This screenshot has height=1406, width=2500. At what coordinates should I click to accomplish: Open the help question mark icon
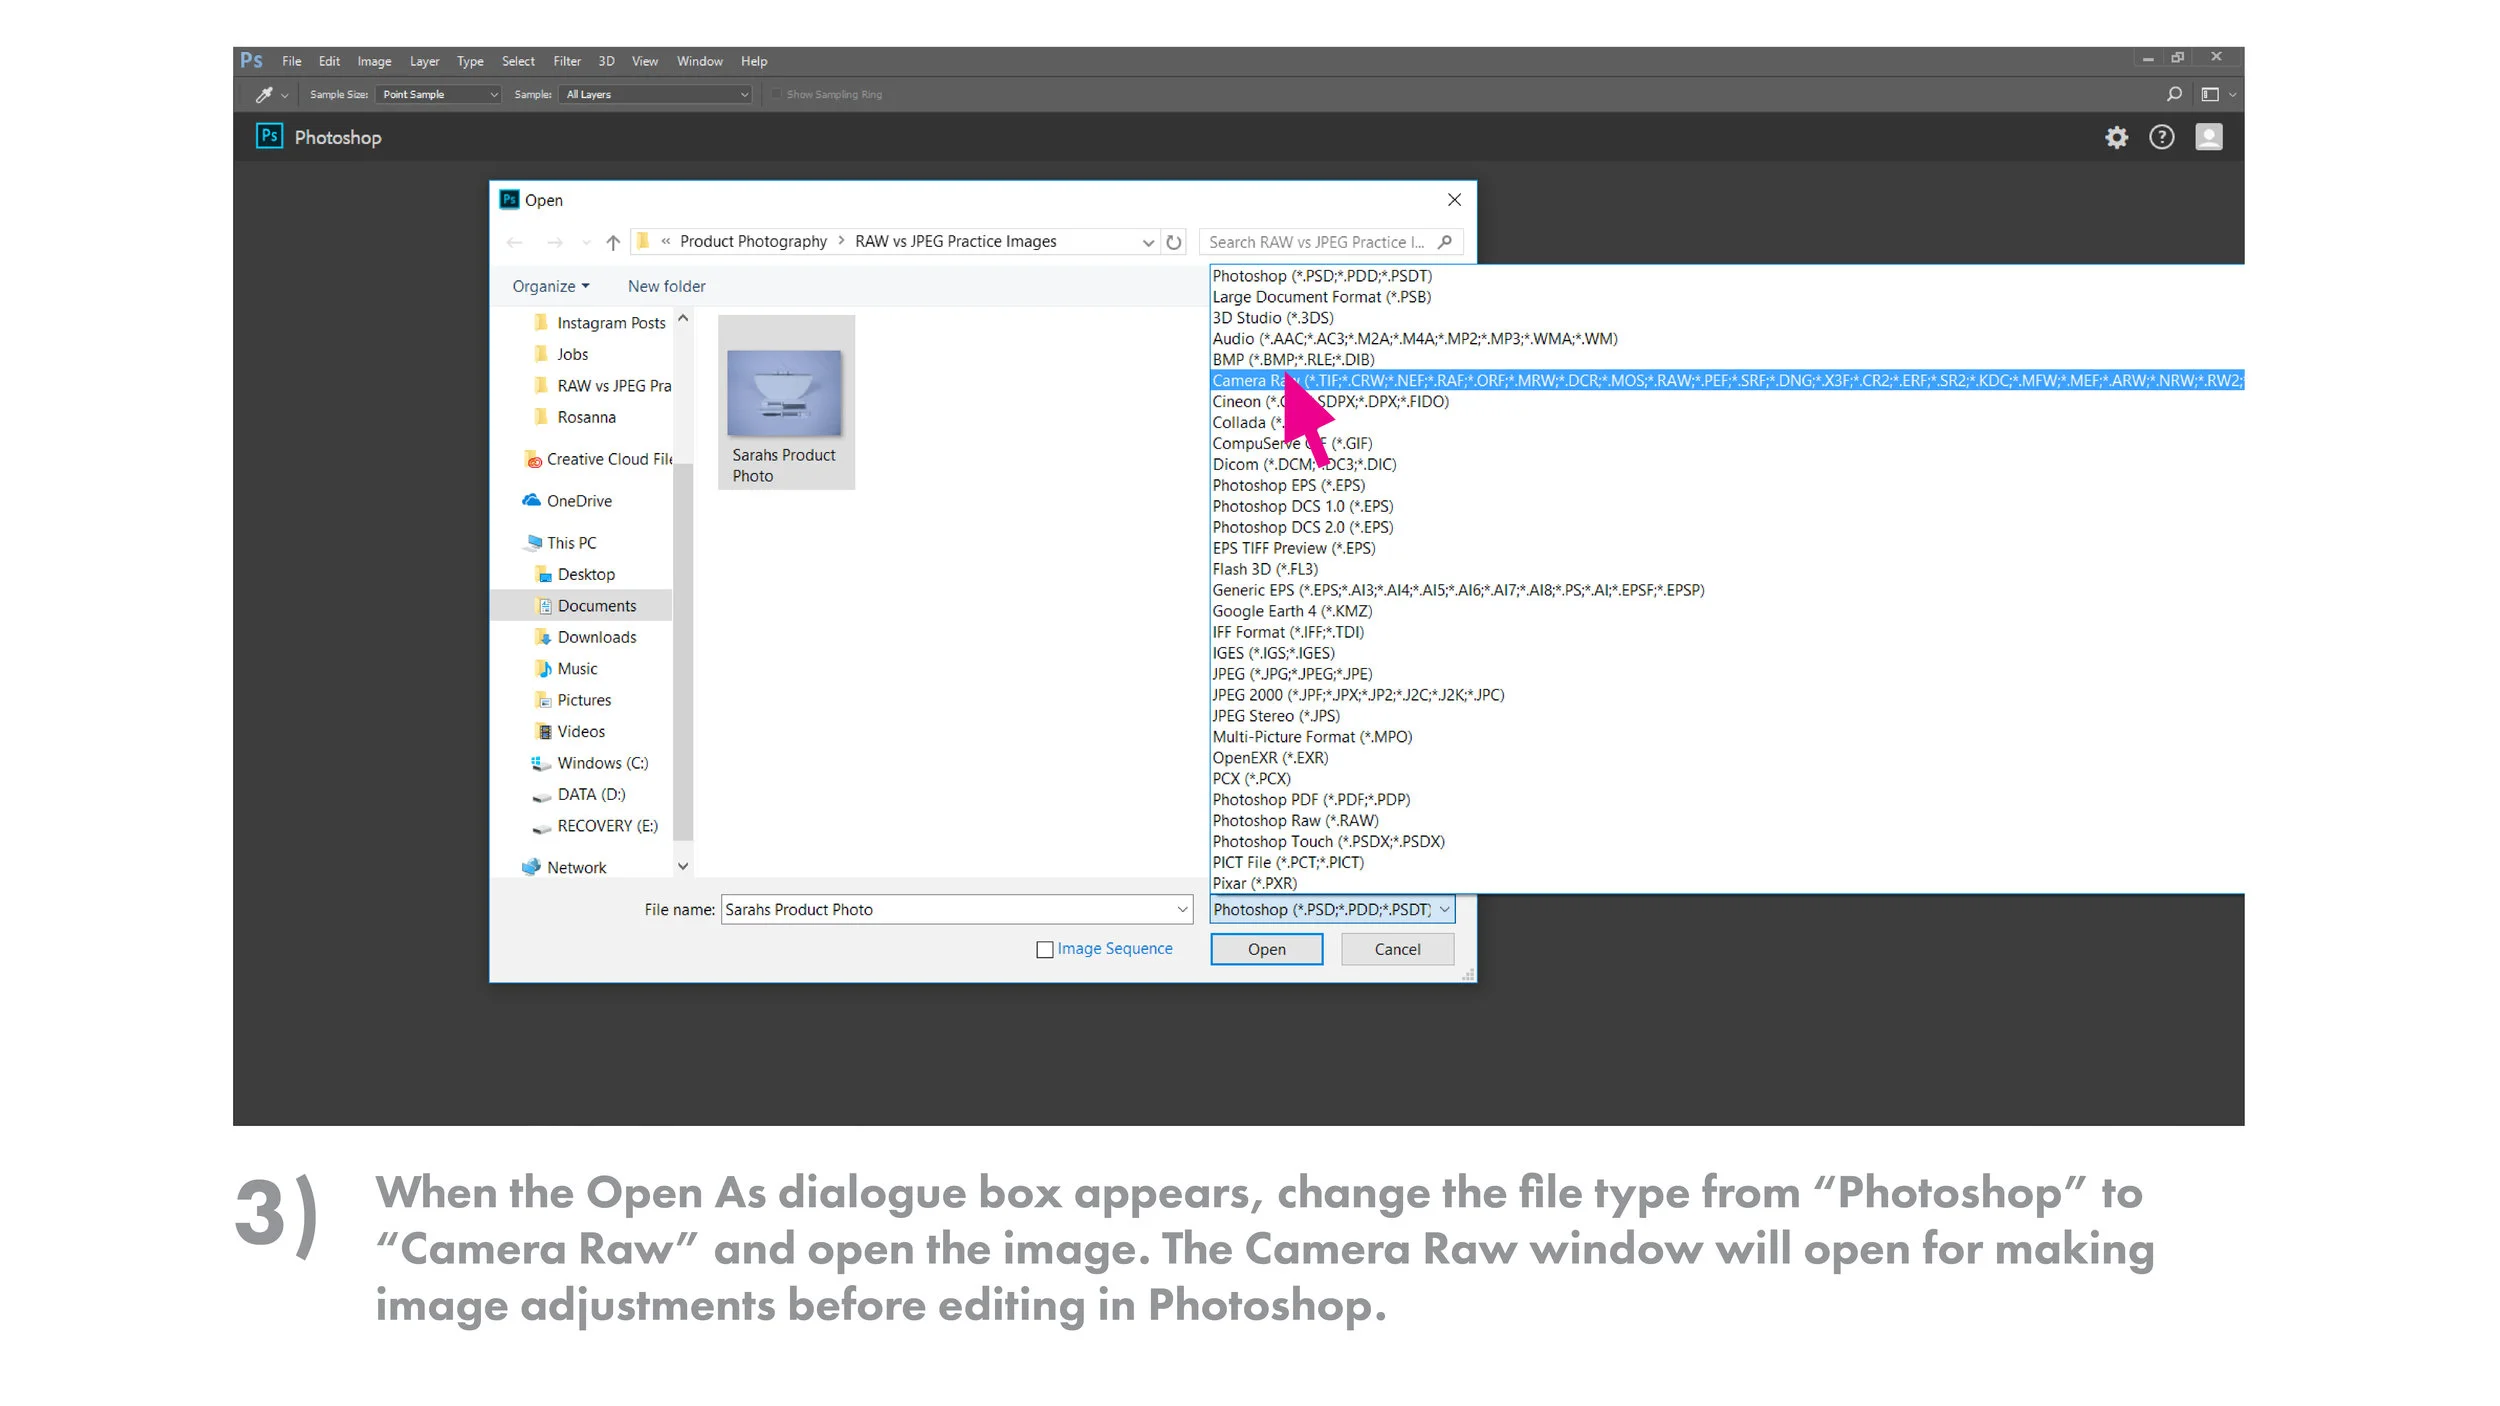point(2162,137)
